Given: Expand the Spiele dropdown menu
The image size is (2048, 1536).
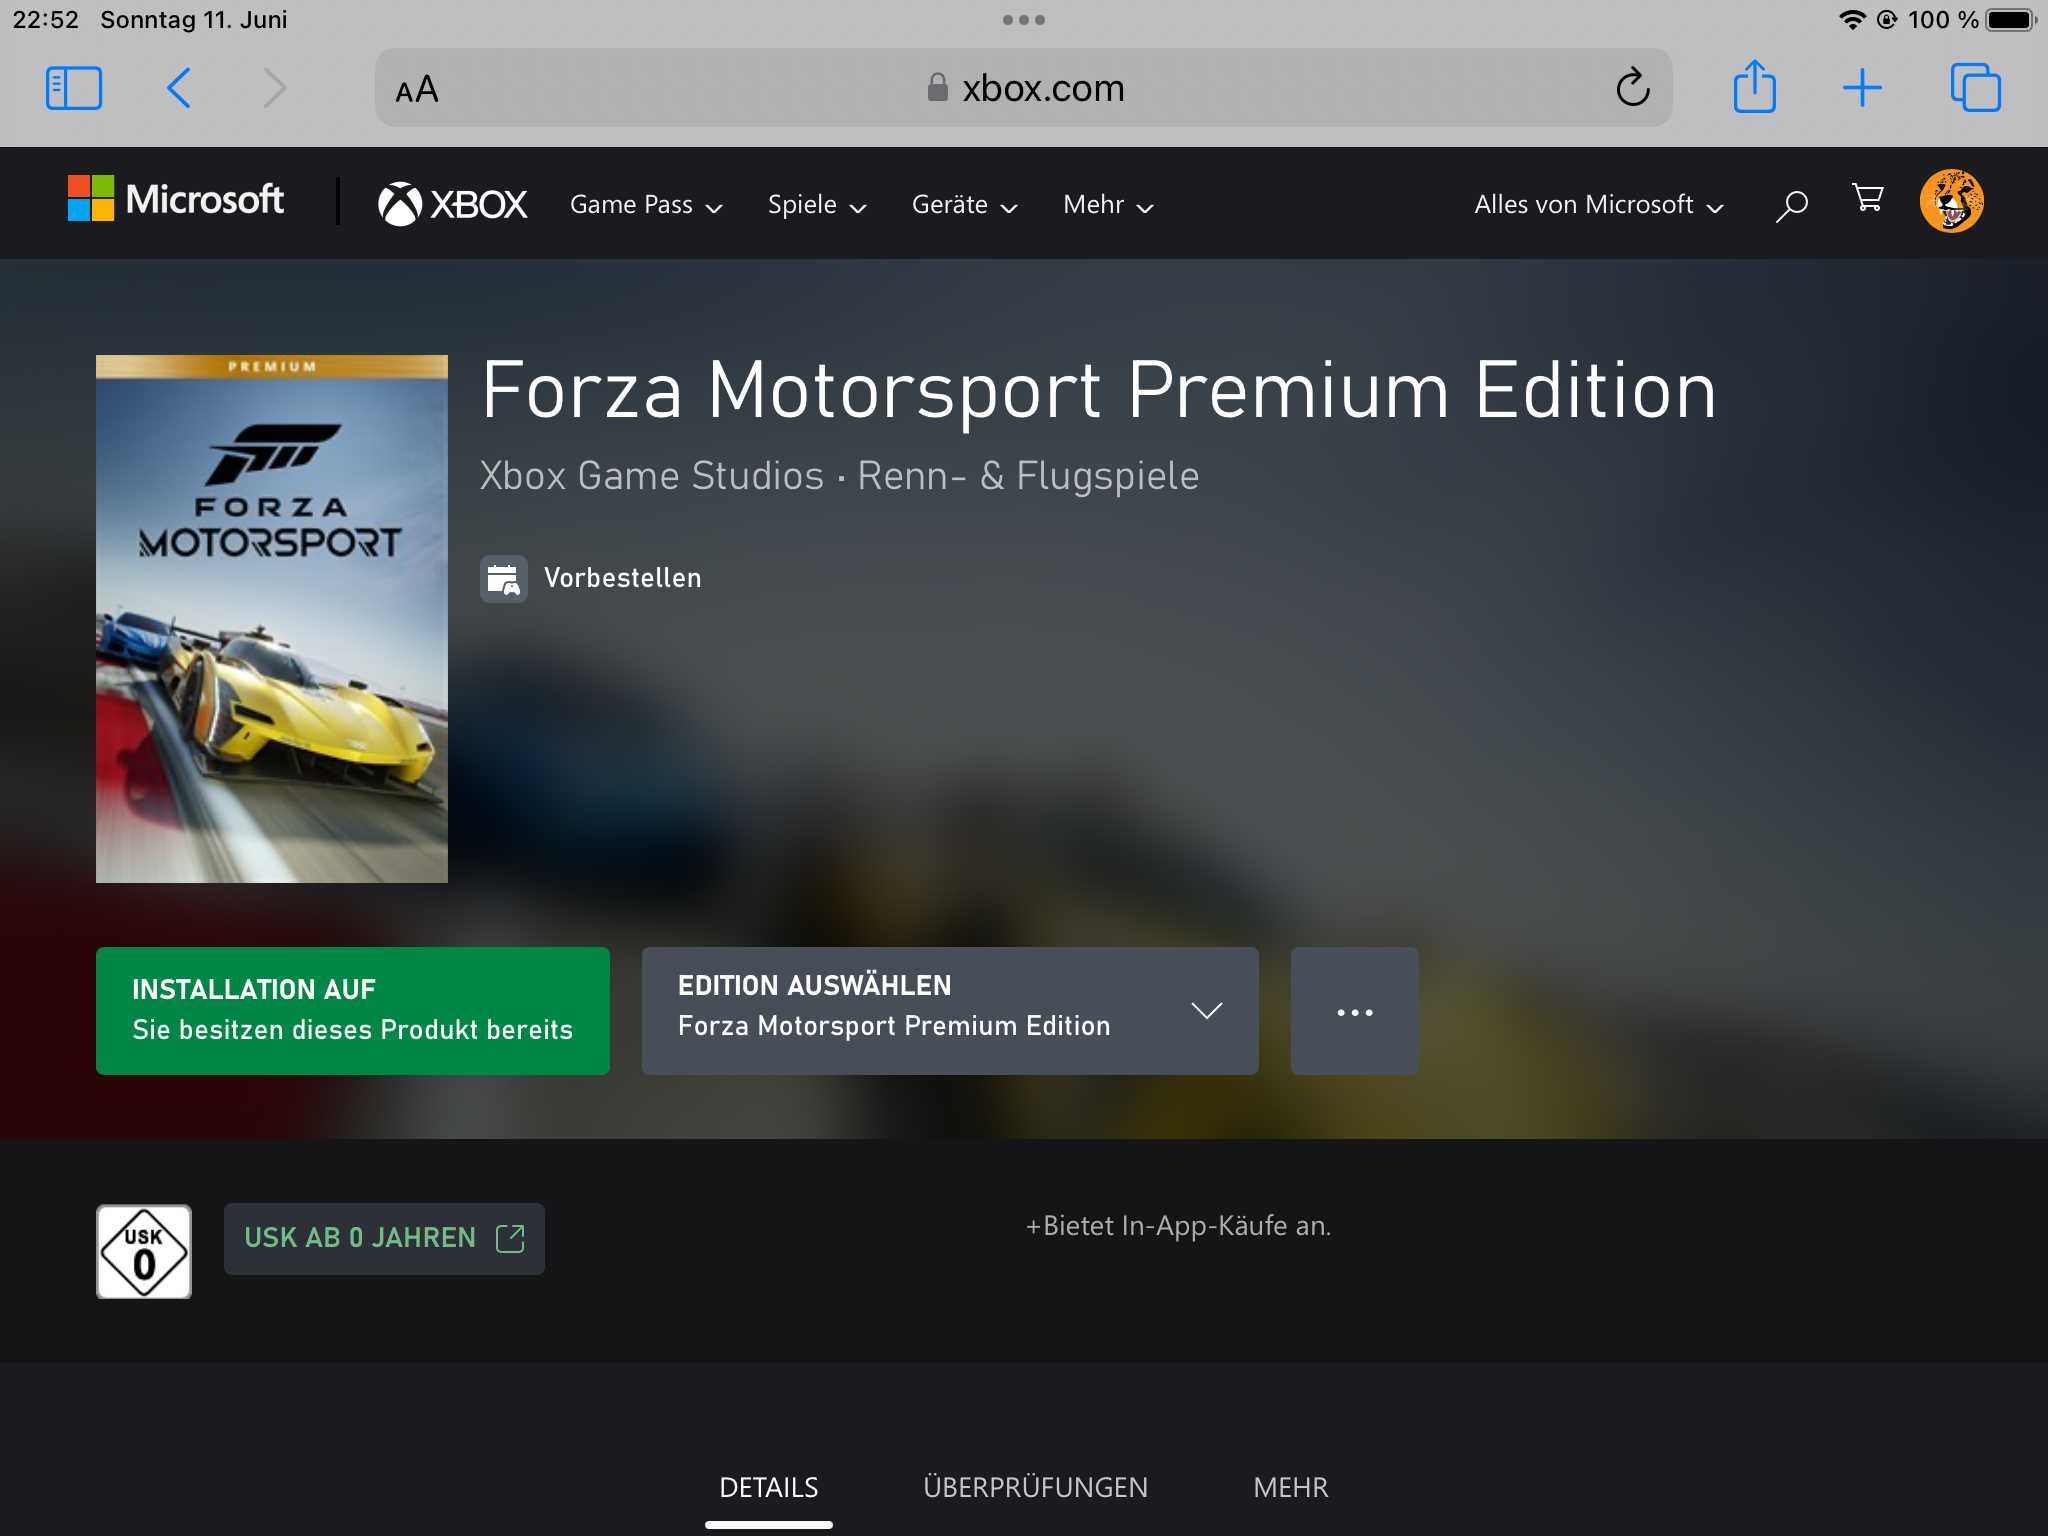Looking at the screenshot, I should coord(816,205).
